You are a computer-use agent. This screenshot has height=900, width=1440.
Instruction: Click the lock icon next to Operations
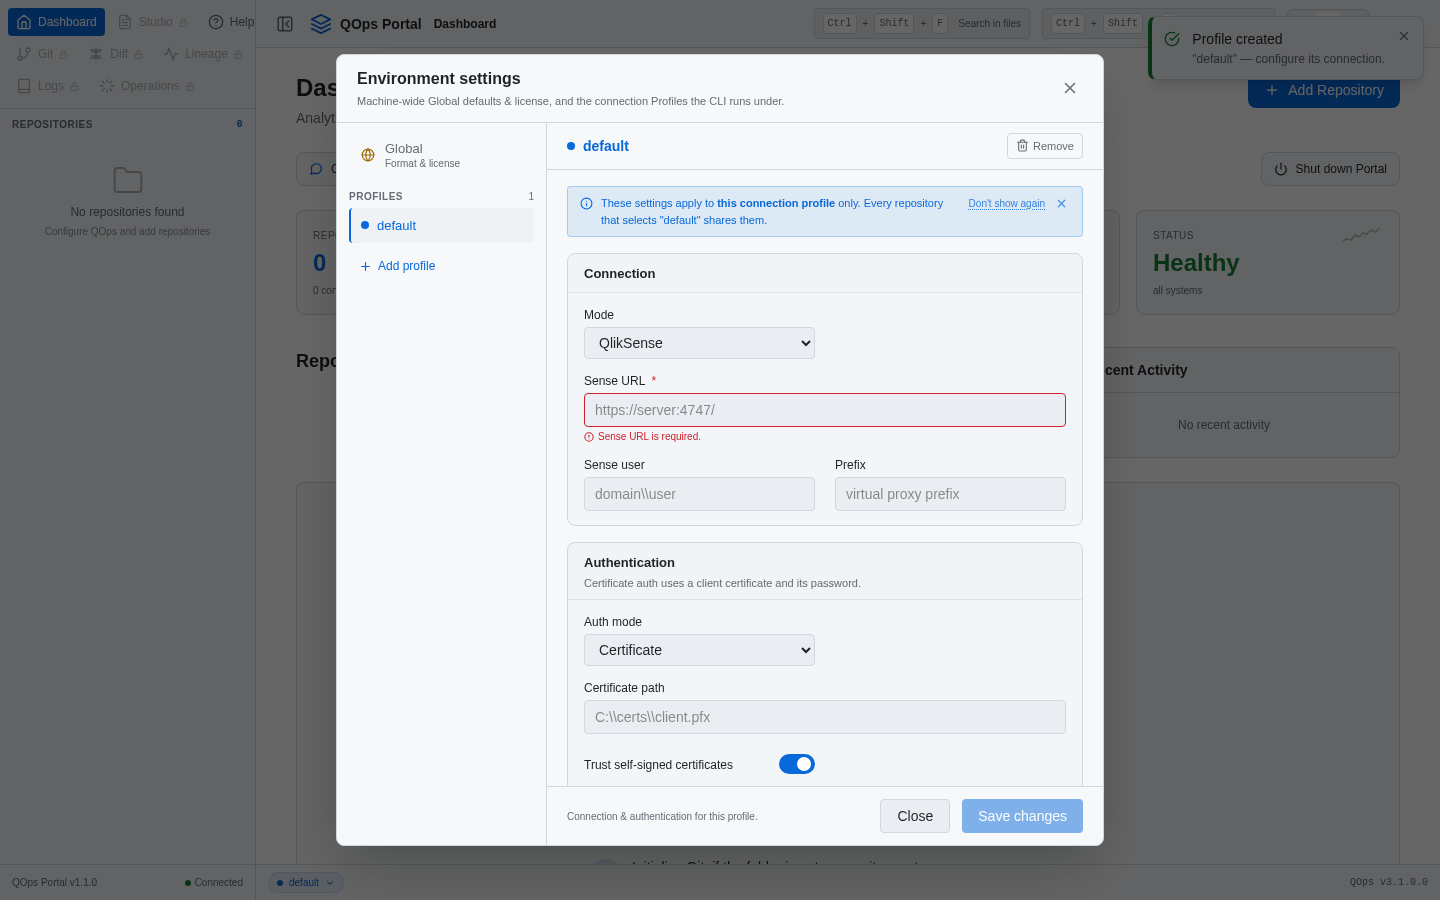coord(190,87)
